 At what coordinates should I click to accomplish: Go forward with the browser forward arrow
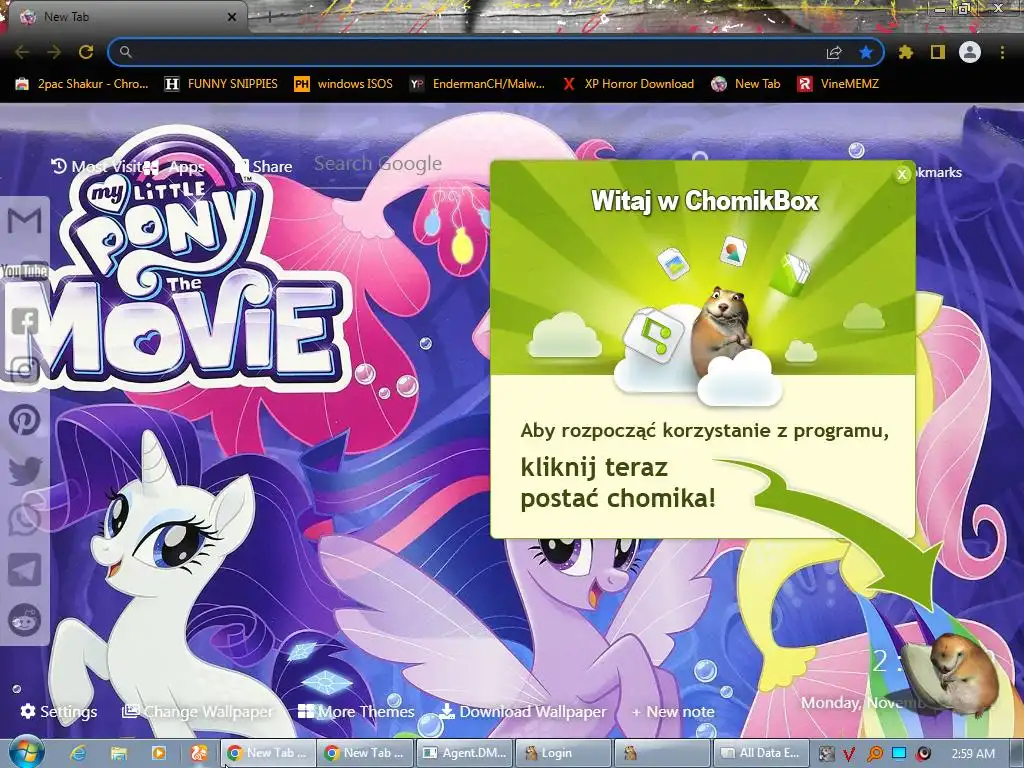pos(54,52)
